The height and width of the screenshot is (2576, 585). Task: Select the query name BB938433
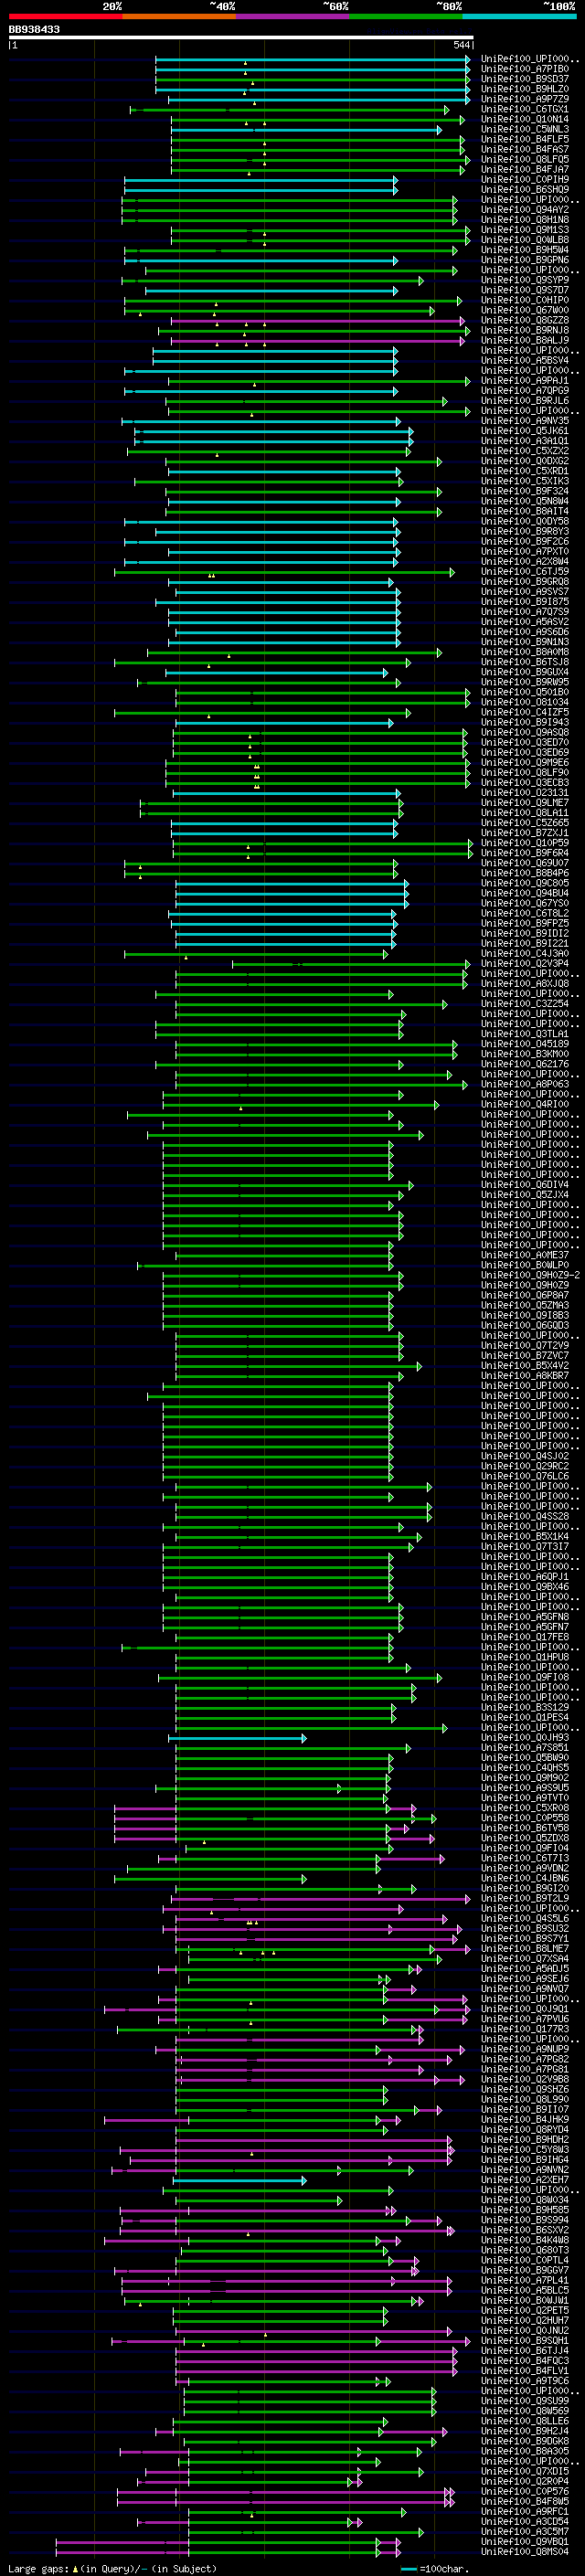tap(34, 30)
